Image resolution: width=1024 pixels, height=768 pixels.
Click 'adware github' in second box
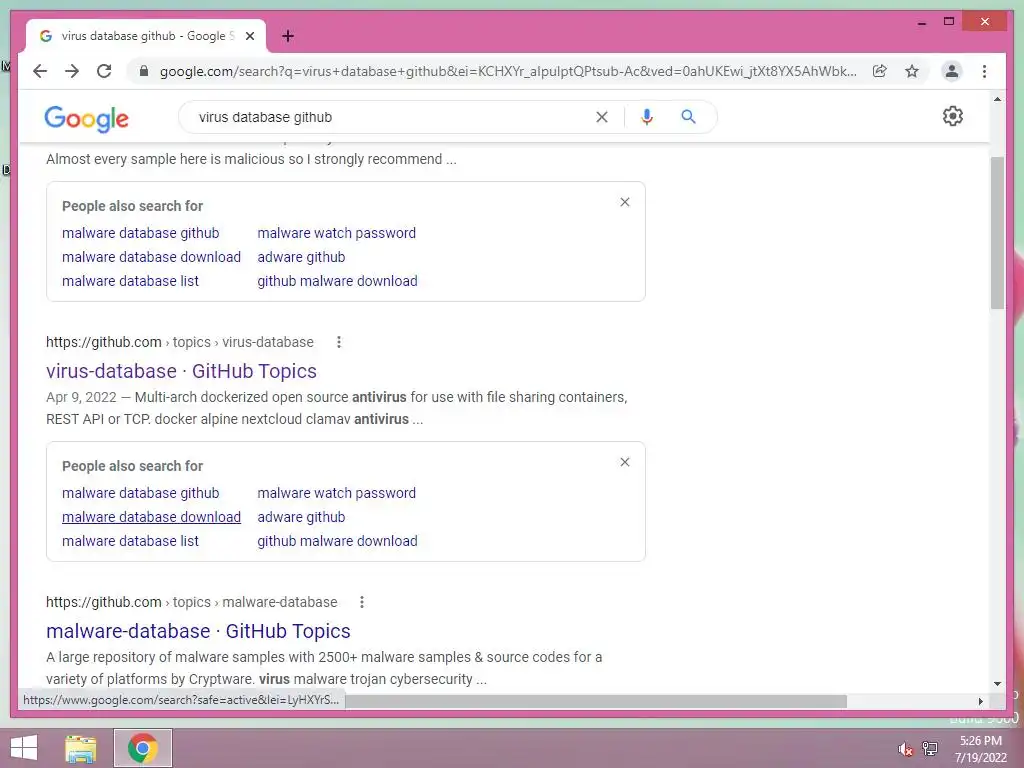[301, 517]
